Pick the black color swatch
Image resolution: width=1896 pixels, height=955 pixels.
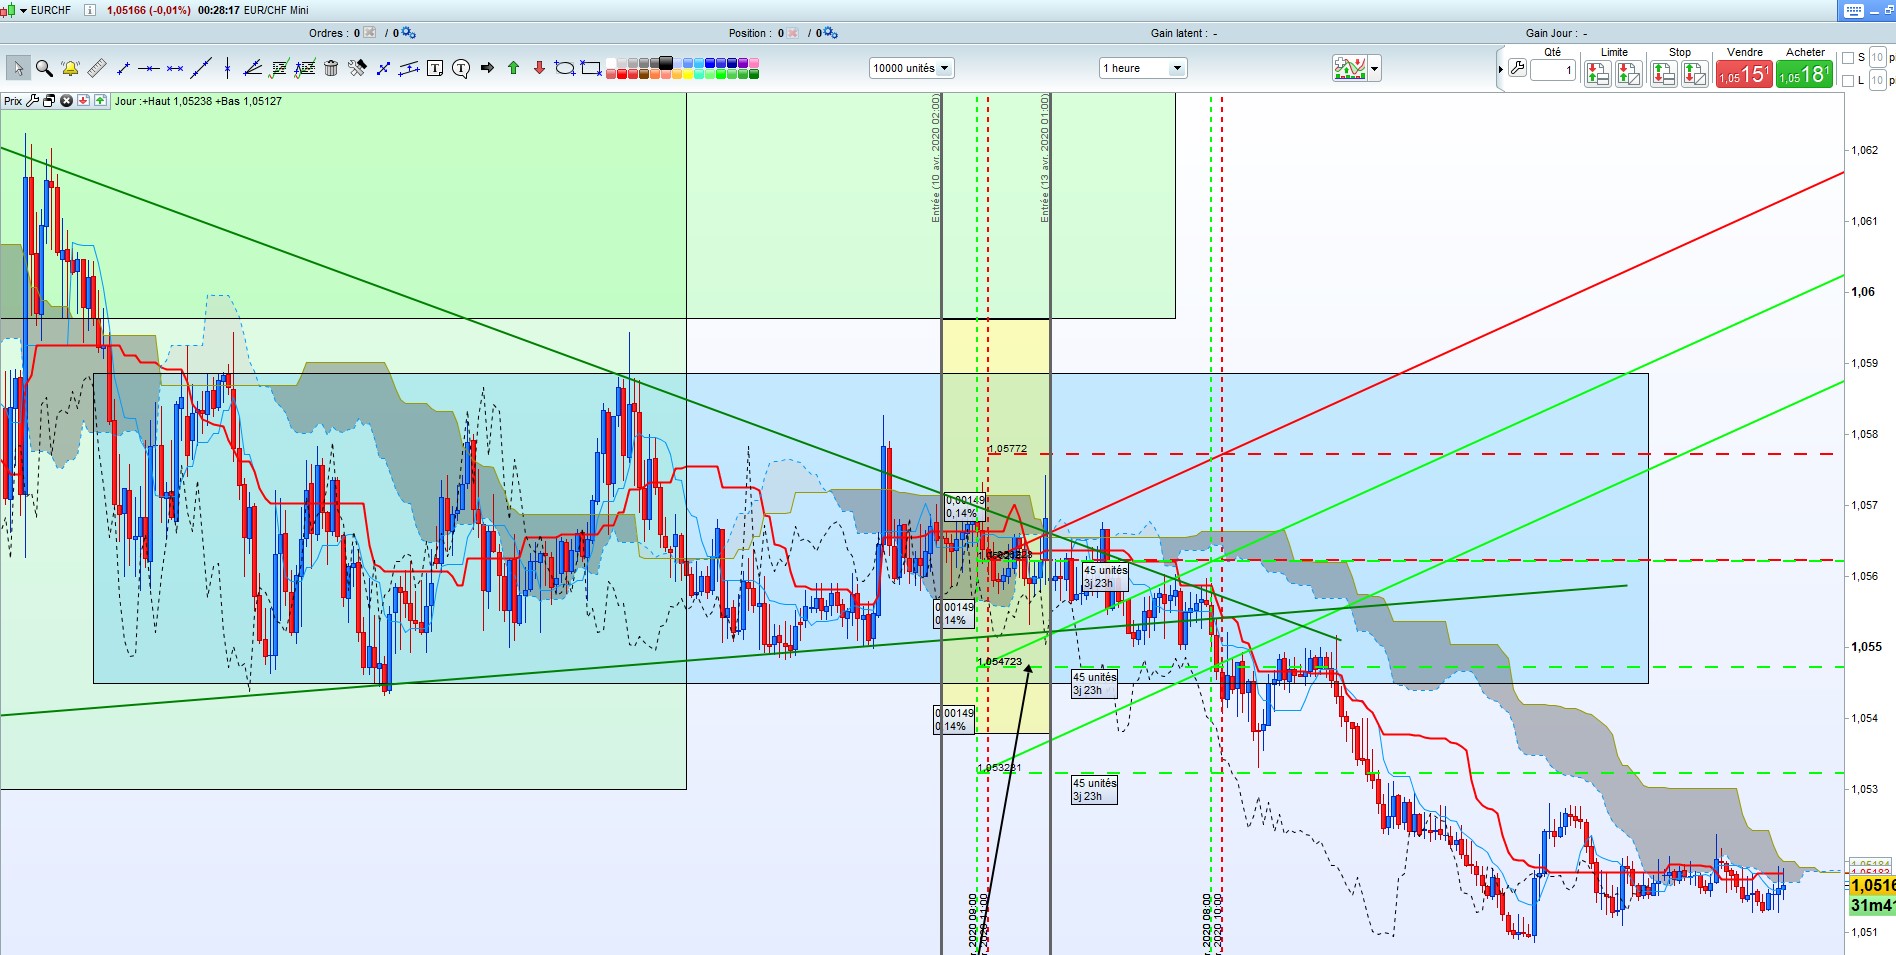(667, 63)
